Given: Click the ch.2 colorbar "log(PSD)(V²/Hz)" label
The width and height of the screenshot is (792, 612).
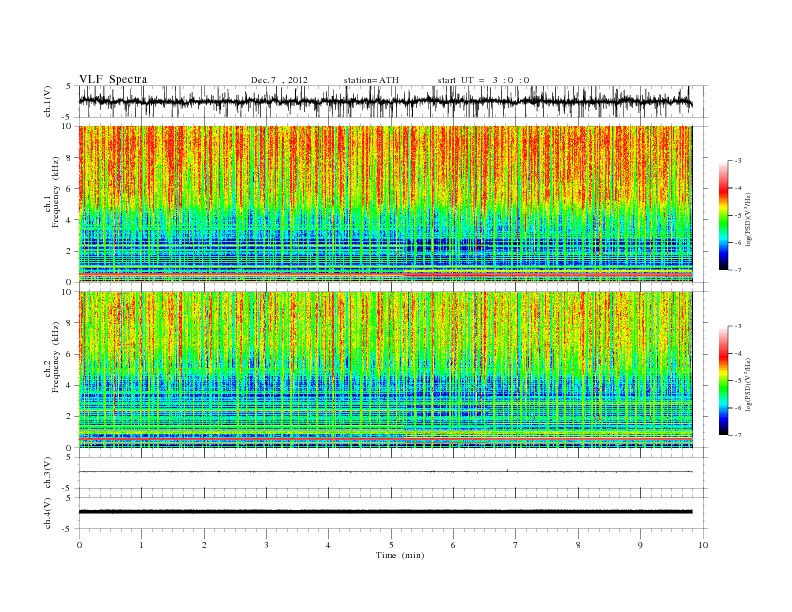Looking at the screenshot, I should coord(748,384).
